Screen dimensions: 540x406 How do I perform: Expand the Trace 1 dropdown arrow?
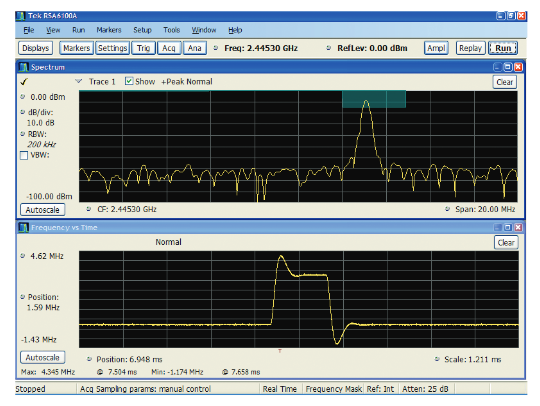(x=79, y=81)
